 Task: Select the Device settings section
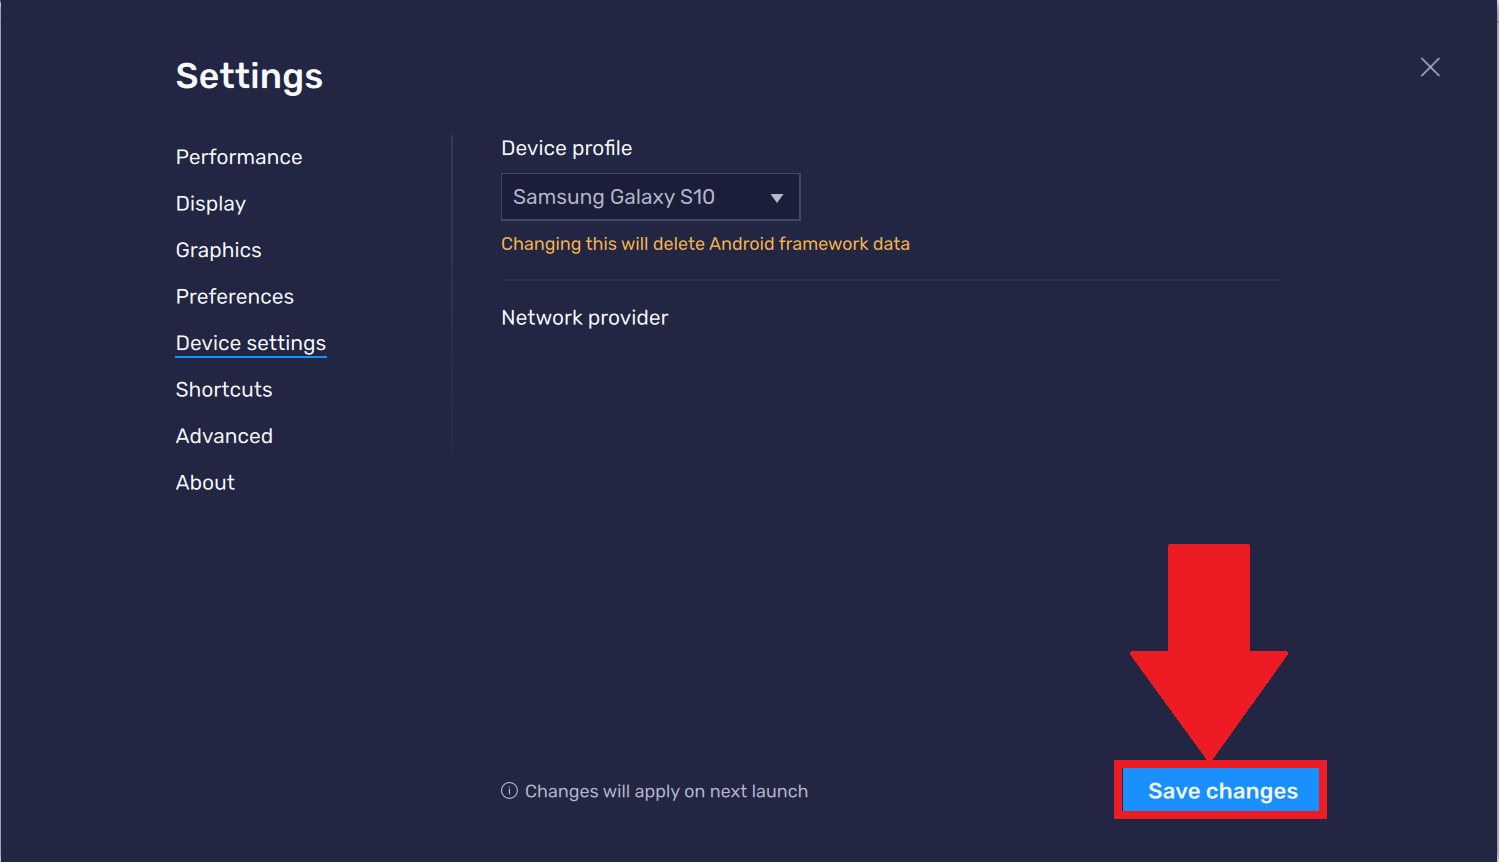pyautogui.click(x=251, y=343)
